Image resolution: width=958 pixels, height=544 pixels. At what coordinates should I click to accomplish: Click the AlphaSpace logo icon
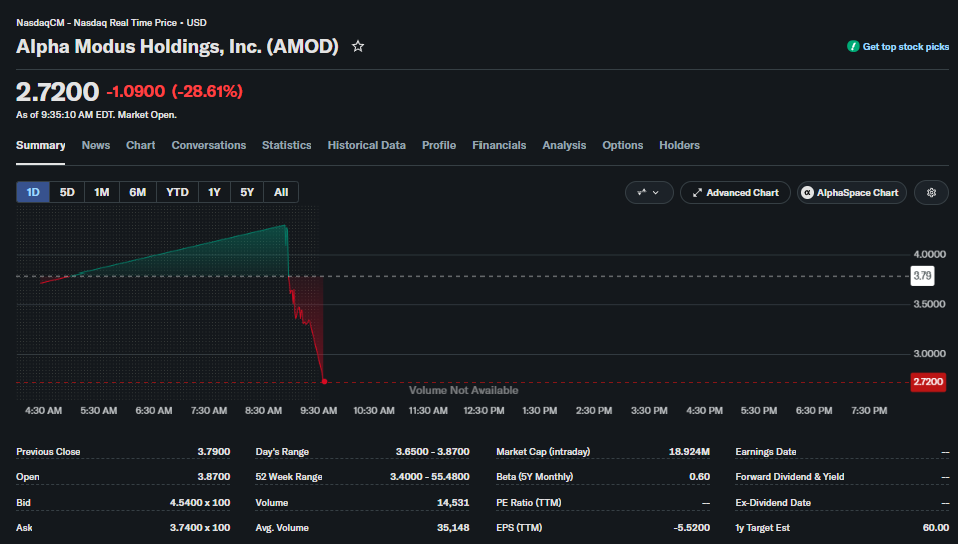[x=807, y=193]
